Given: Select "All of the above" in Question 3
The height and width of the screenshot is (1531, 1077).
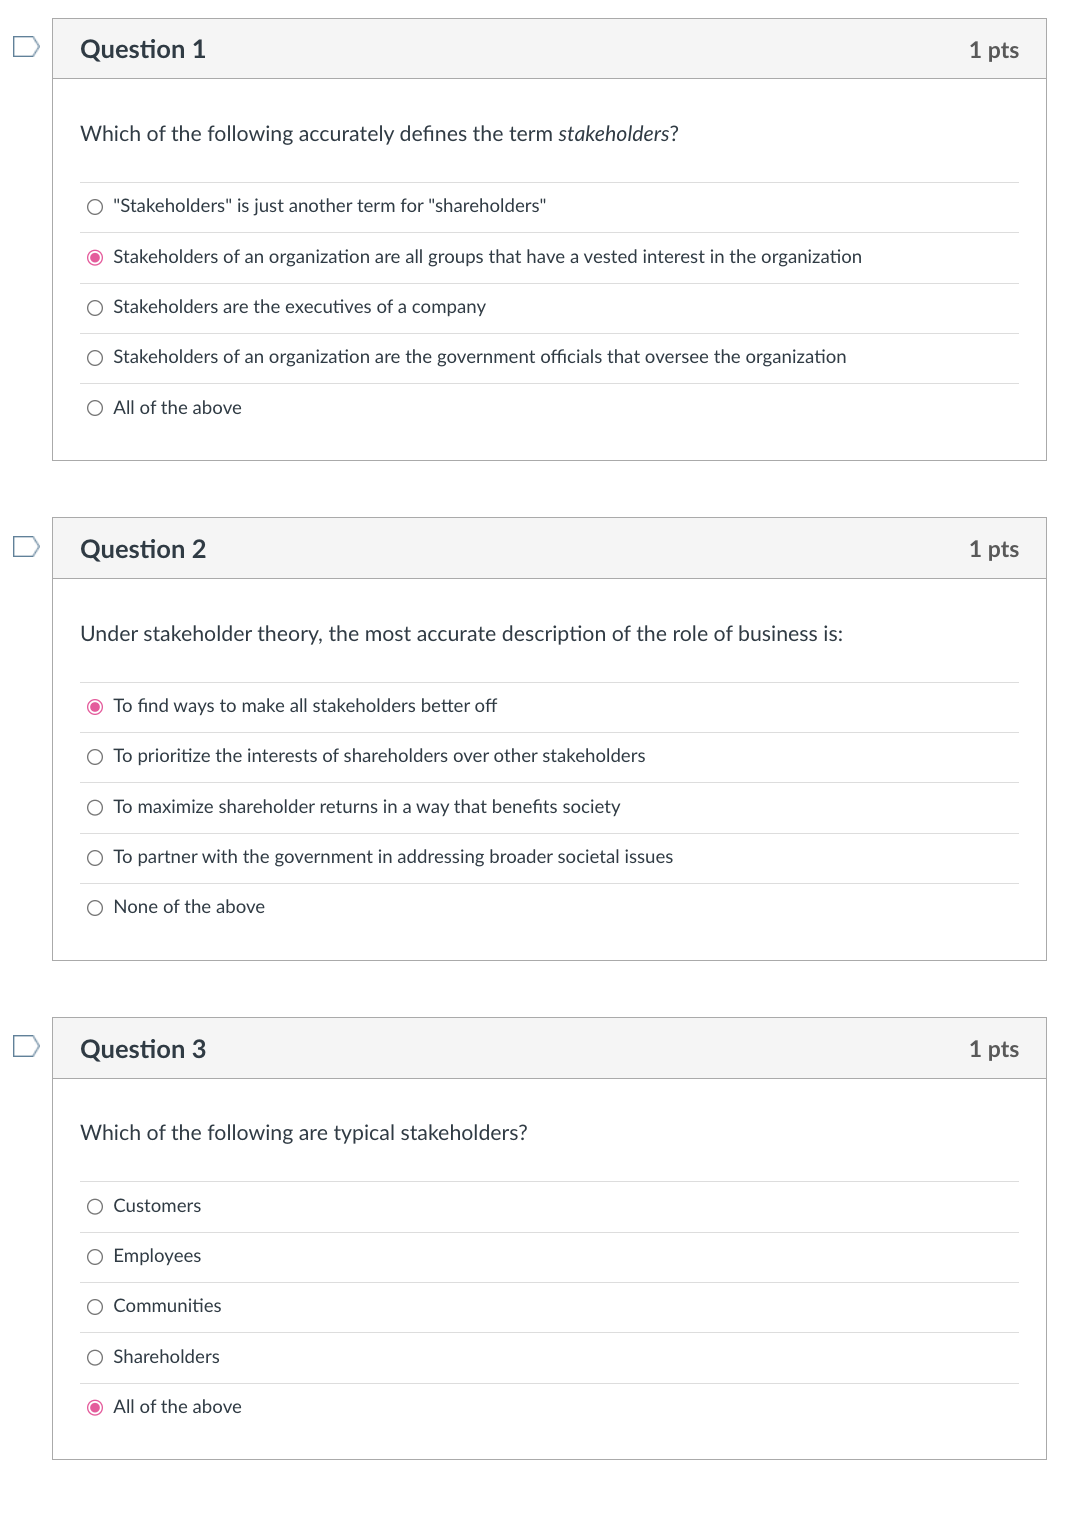Looking at the screenshot, I should pyautogui.click(x=94, y=1407).
